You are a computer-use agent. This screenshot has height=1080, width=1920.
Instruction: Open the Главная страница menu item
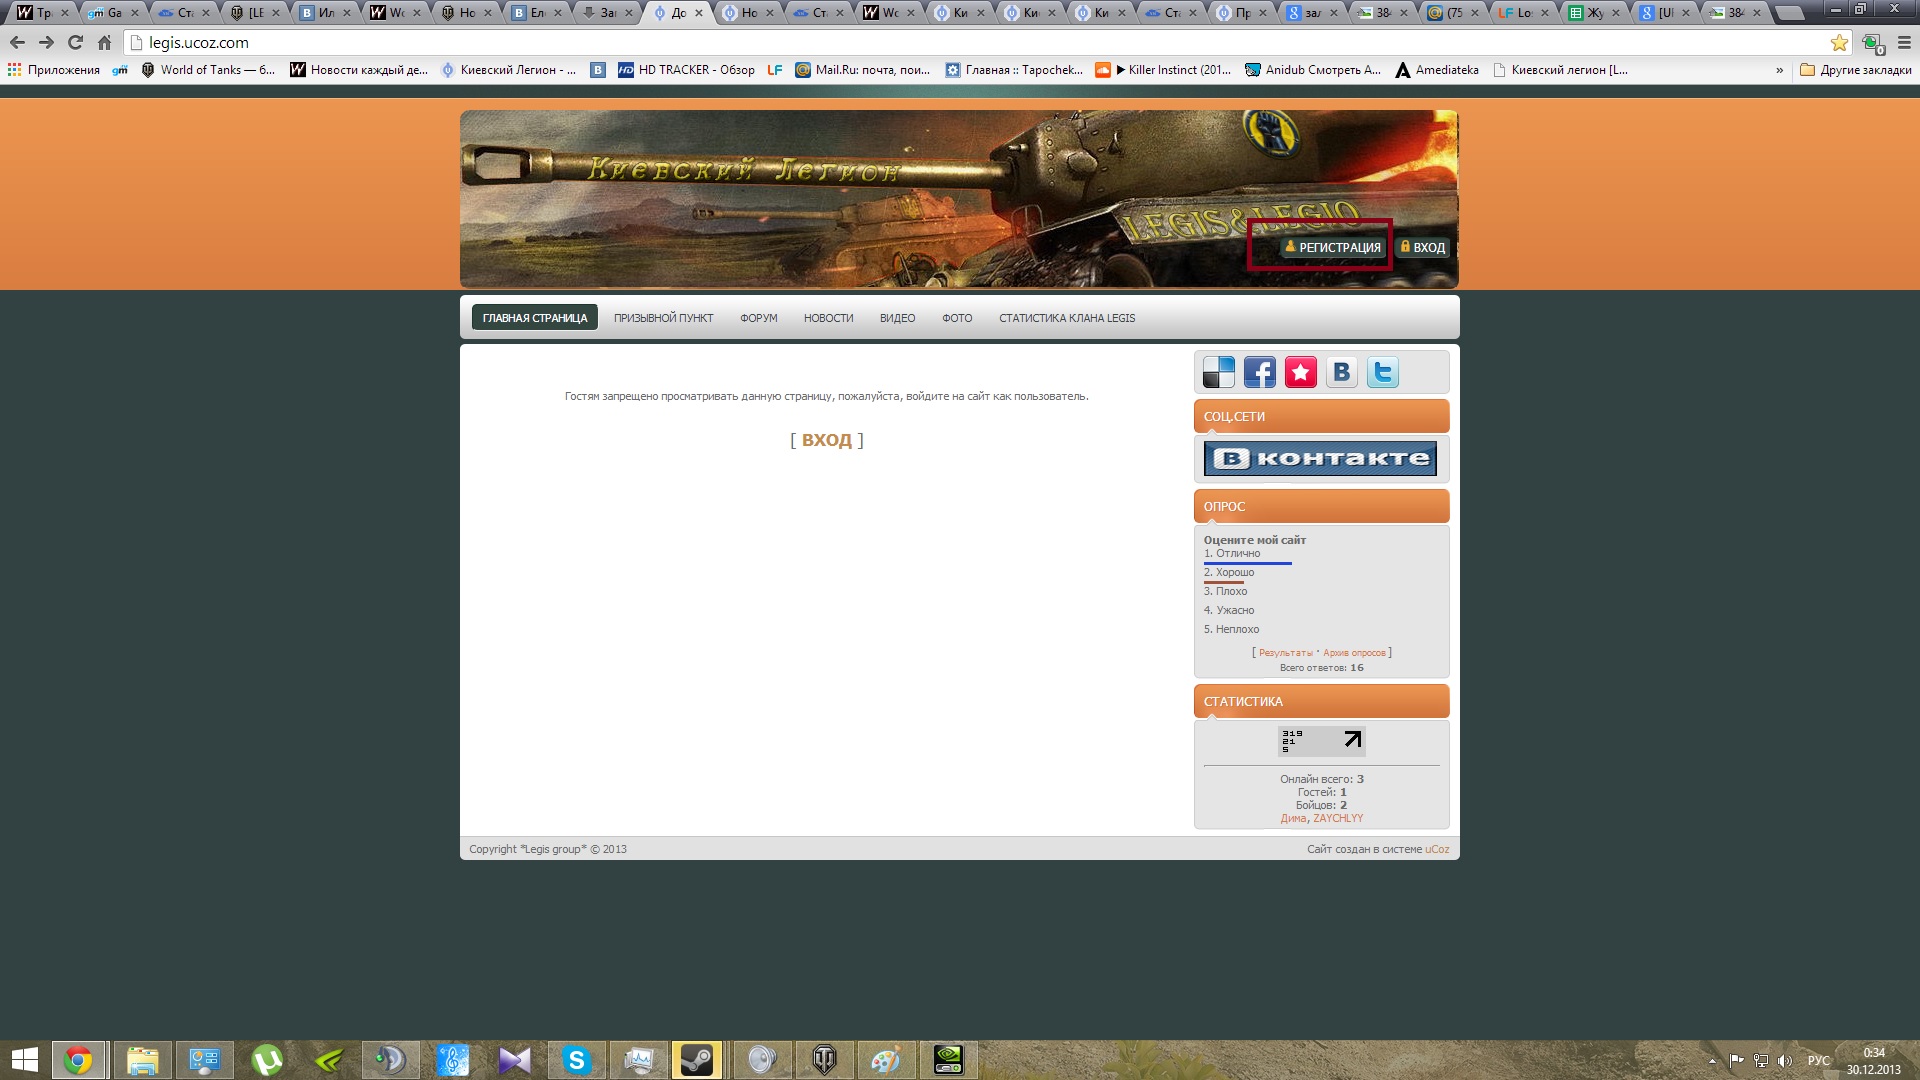click(535, 318)
